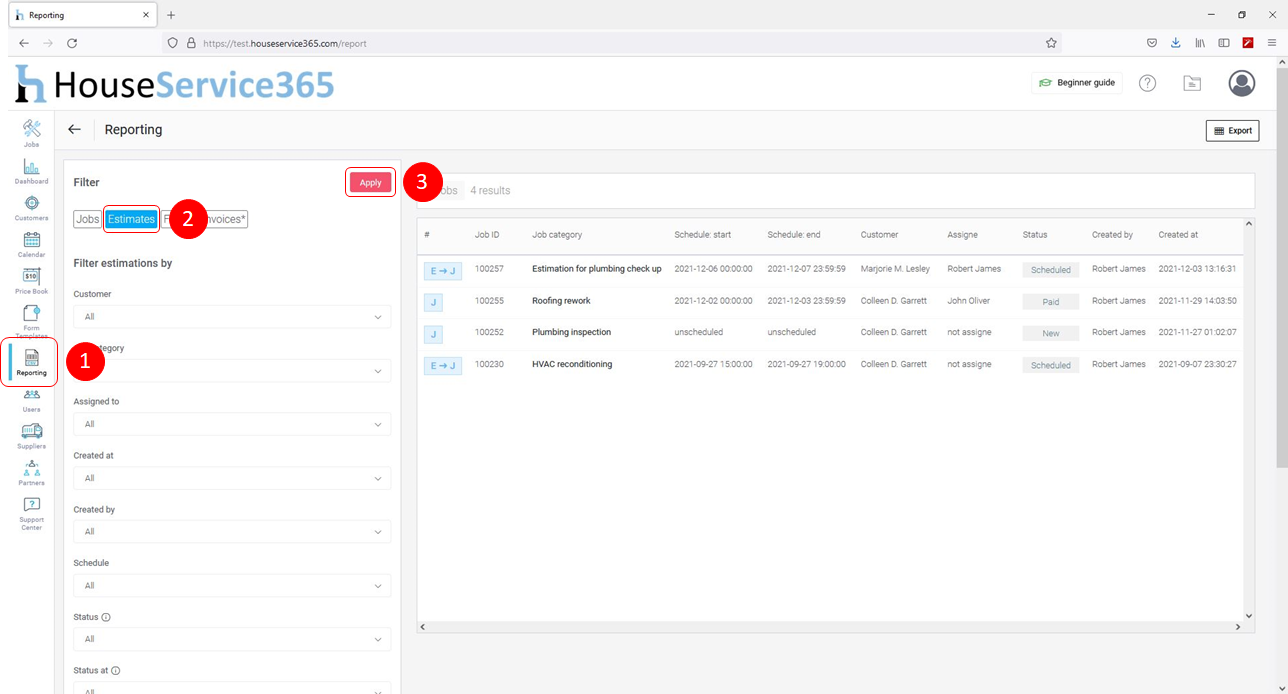Screen dimensions: 1288x694
Task: Go to Dashboard in the sidebar
Action: tap(31, 170)
